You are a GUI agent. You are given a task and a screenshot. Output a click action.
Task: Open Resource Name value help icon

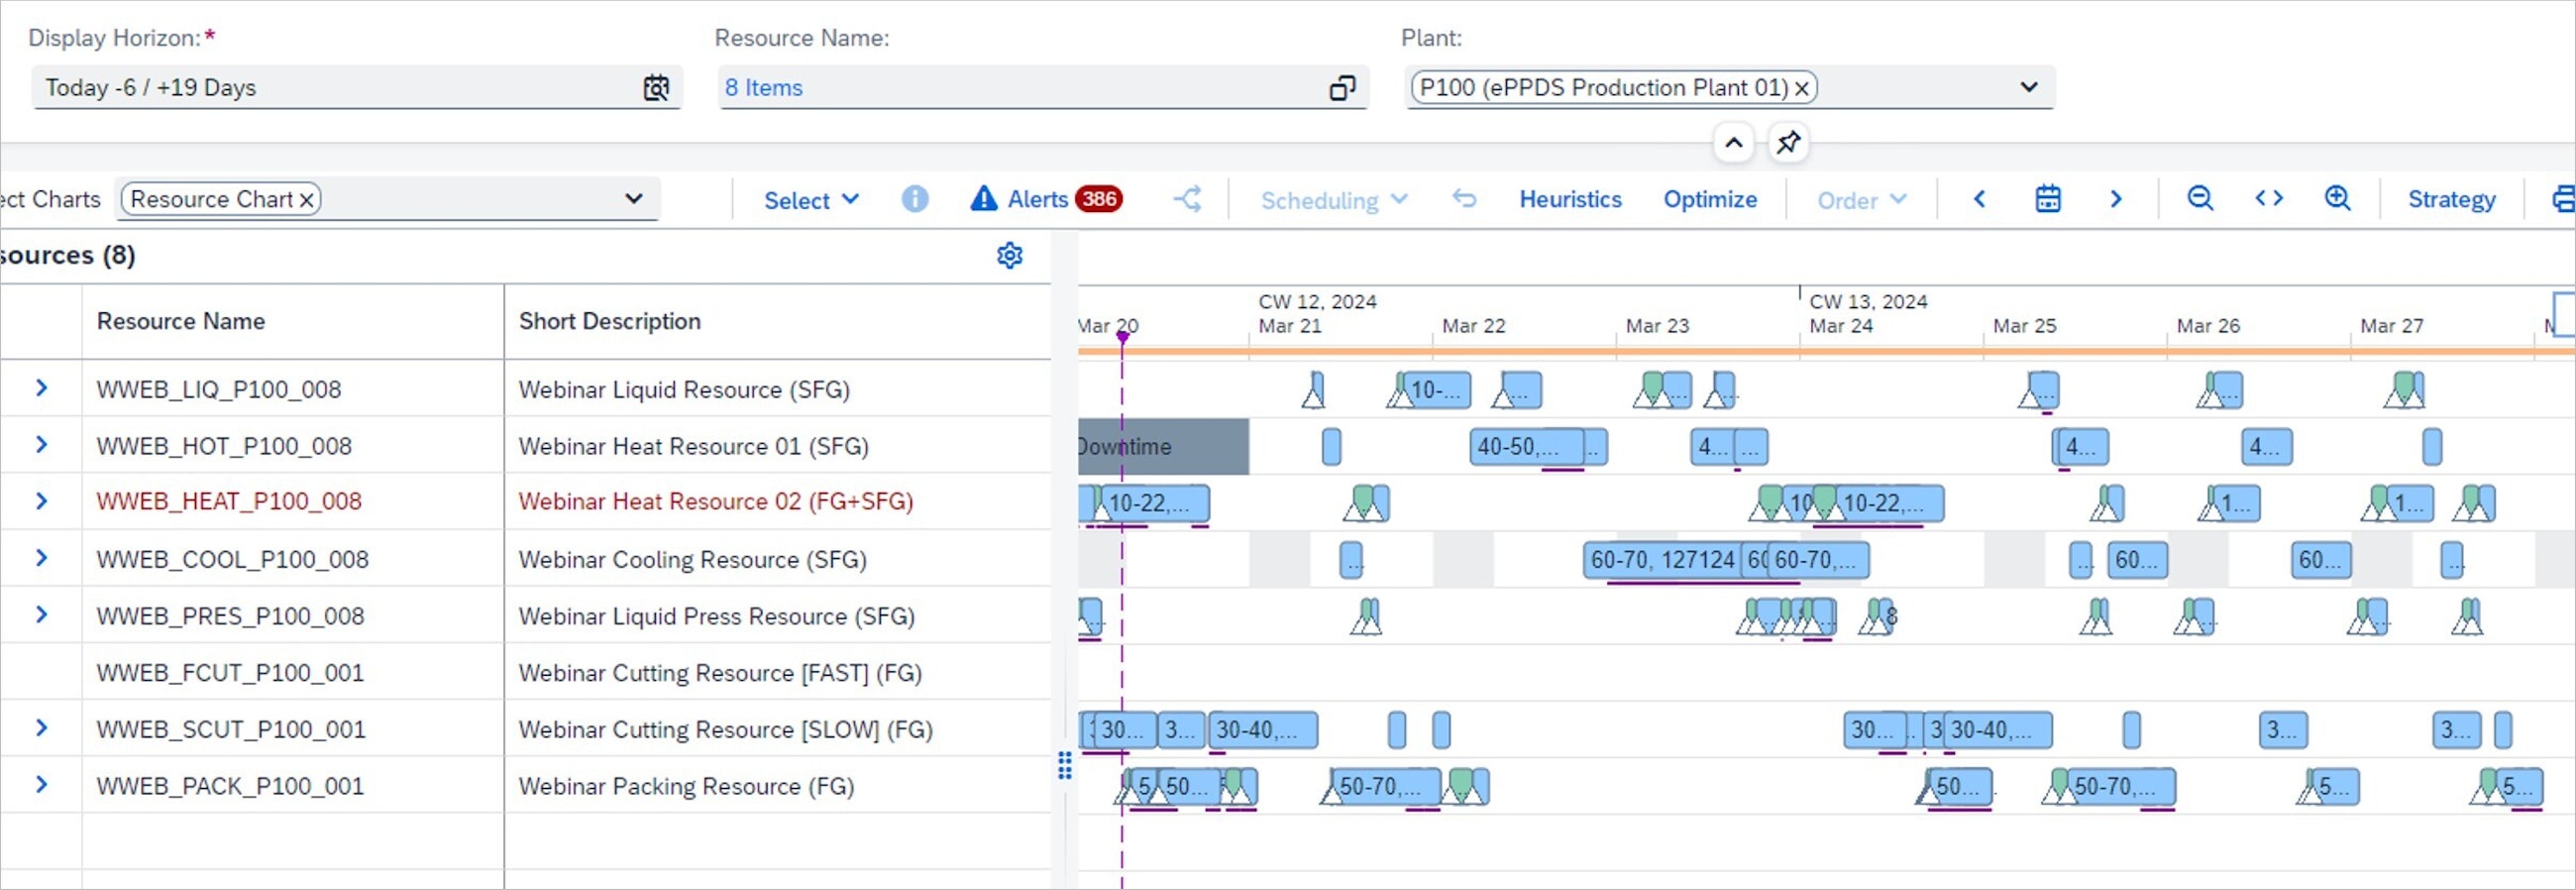point(1341,88)
